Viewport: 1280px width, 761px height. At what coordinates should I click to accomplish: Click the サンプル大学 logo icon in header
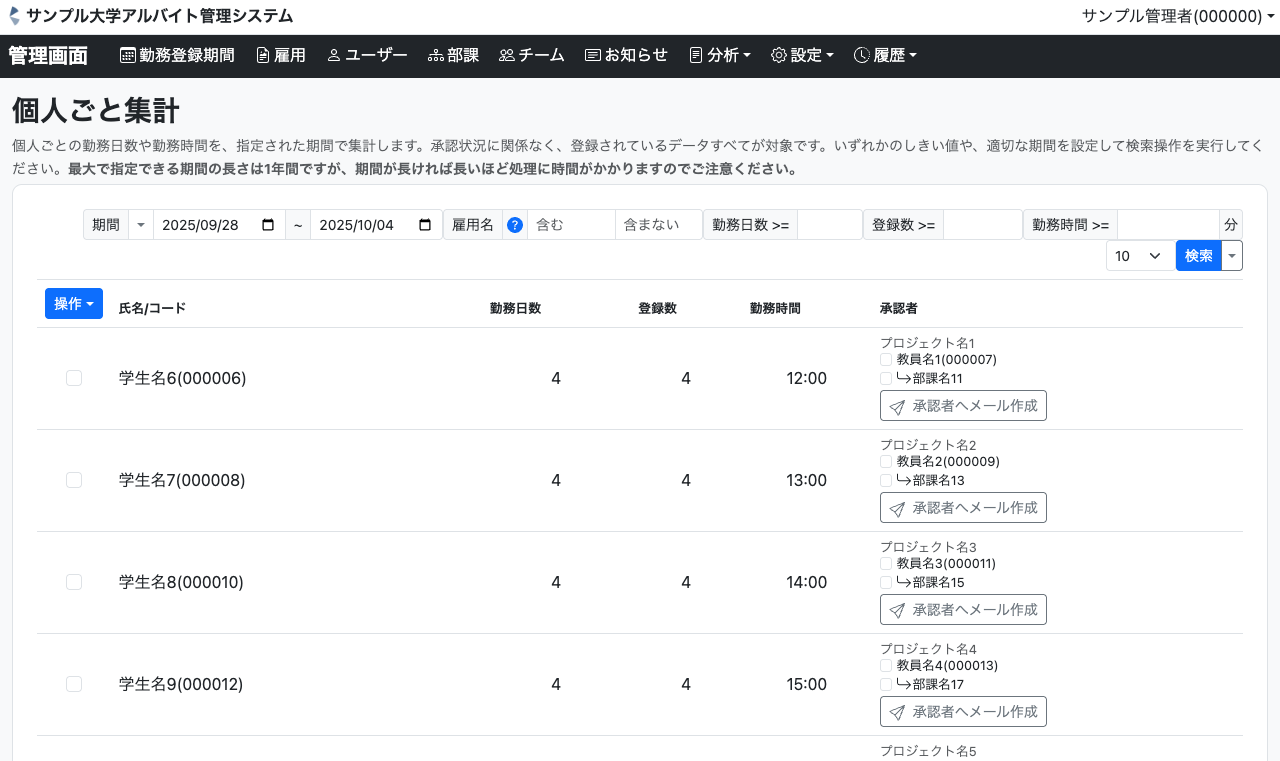click(x=14, y=16)
